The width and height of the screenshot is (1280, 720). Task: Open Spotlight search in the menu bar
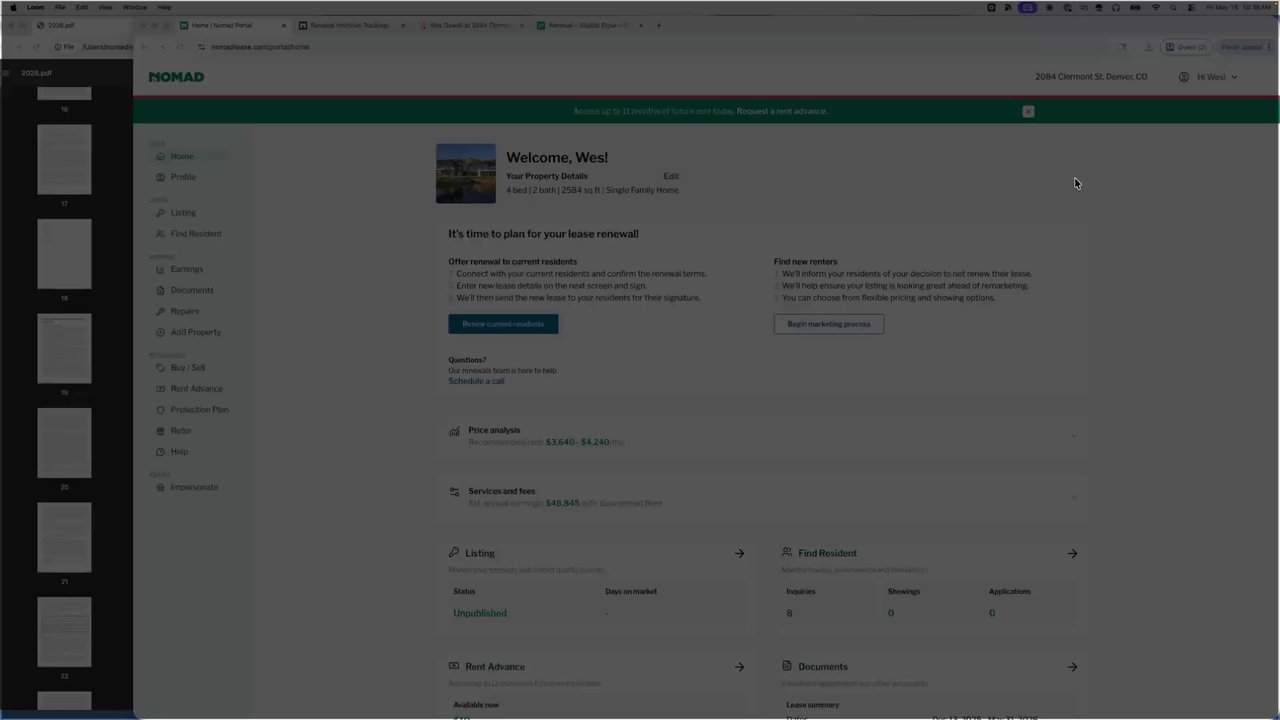point(1174,7)
